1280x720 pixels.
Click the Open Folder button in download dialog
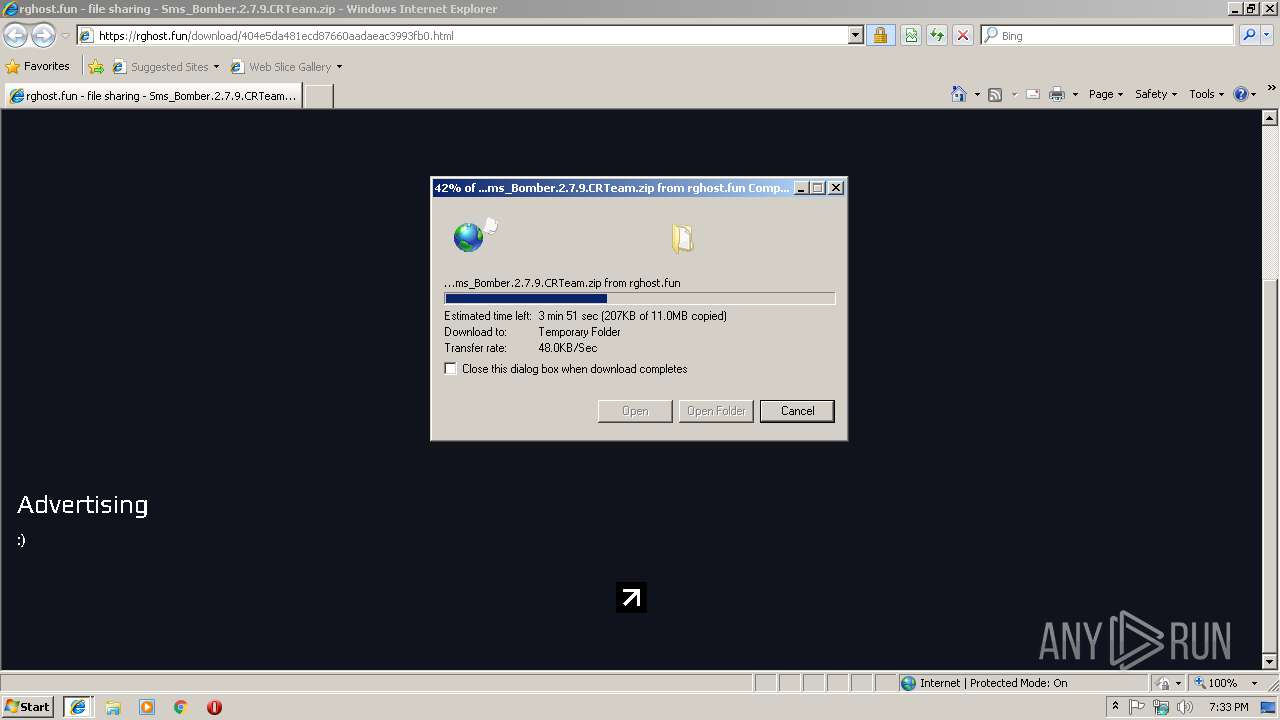point(716,411)
